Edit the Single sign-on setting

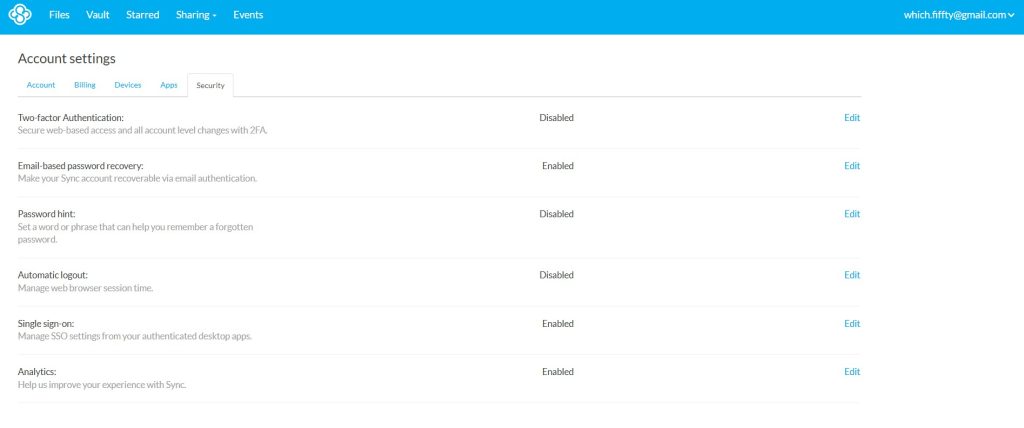(852, 323)
